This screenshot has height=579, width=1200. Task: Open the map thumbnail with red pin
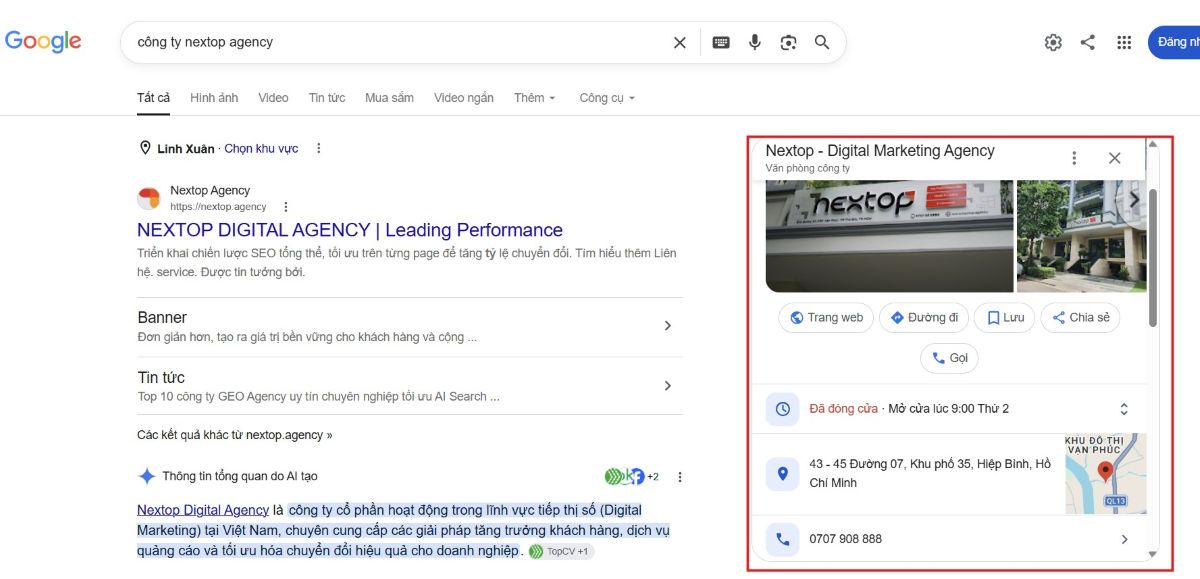[1105, 474]
